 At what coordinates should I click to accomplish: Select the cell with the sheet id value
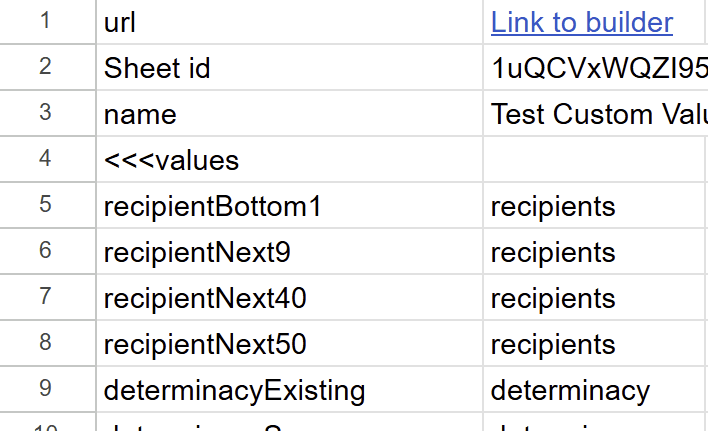596,67
